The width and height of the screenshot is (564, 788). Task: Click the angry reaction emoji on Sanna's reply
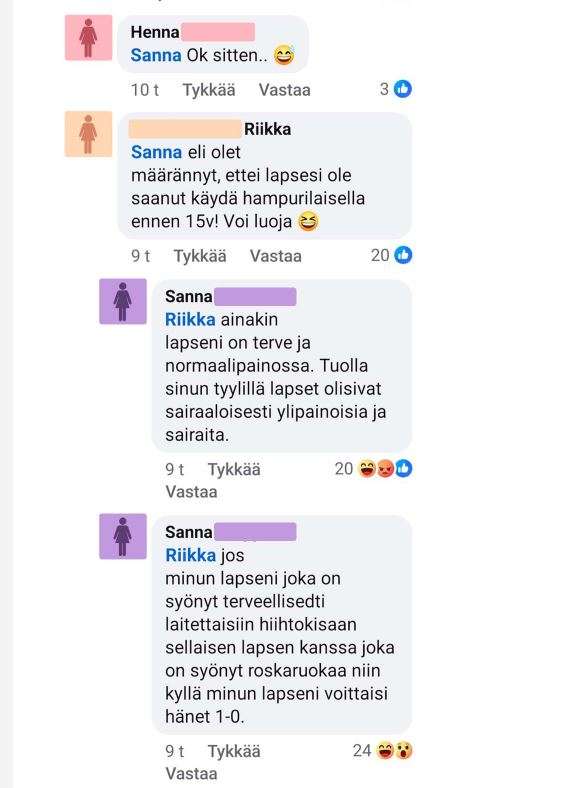tap(386, 468)
